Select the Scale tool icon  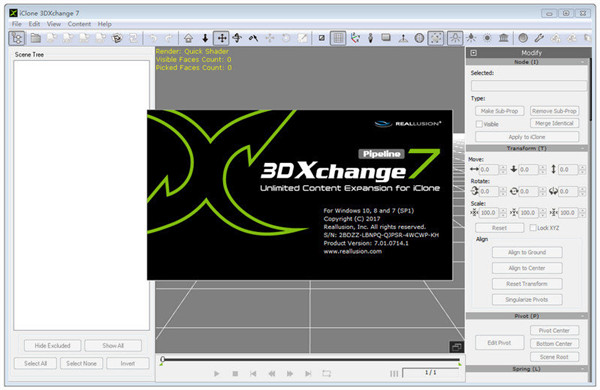click(x=253, y=38)
